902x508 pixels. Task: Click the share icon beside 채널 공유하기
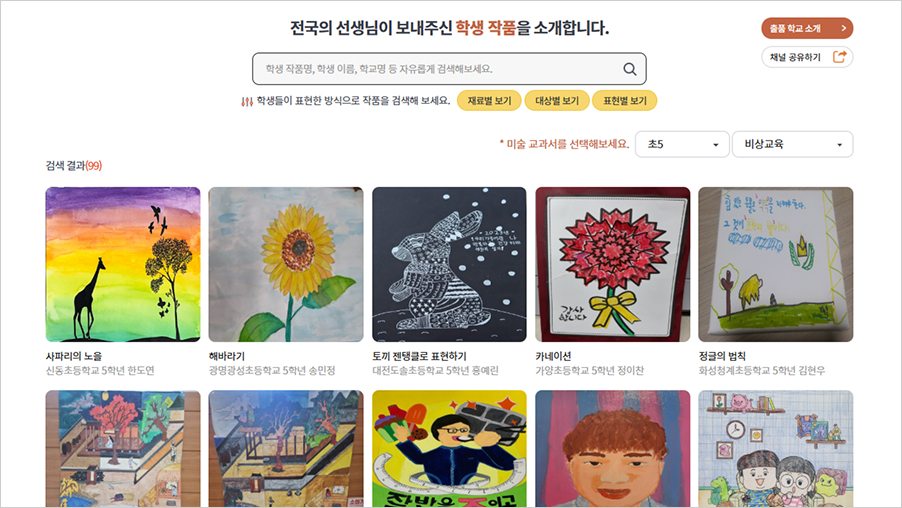click(840, 57)
